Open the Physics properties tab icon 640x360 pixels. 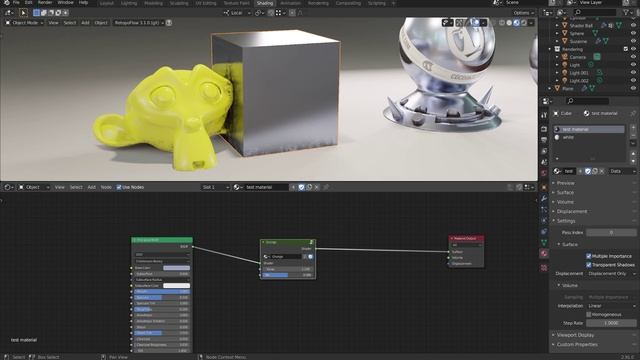point(544,220)
